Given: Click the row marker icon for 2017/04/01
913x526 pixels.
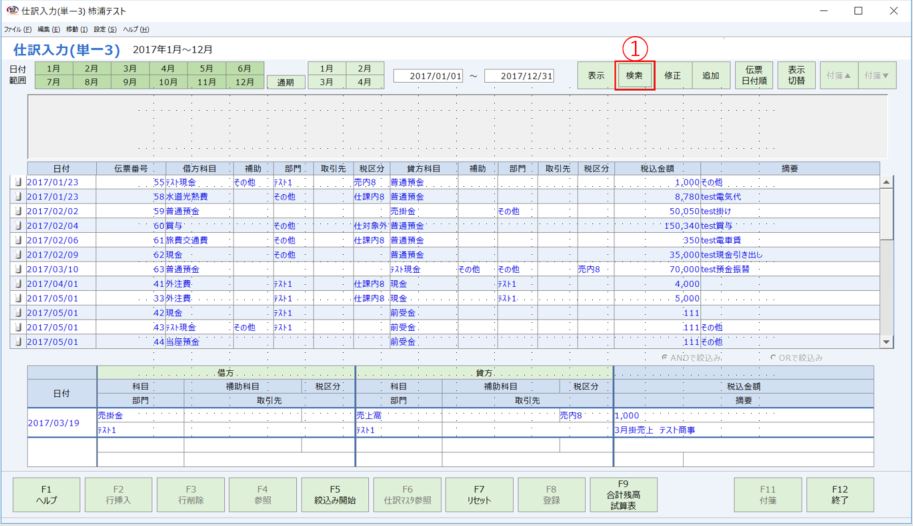Looking at the screenshot, I should point(19,284).
